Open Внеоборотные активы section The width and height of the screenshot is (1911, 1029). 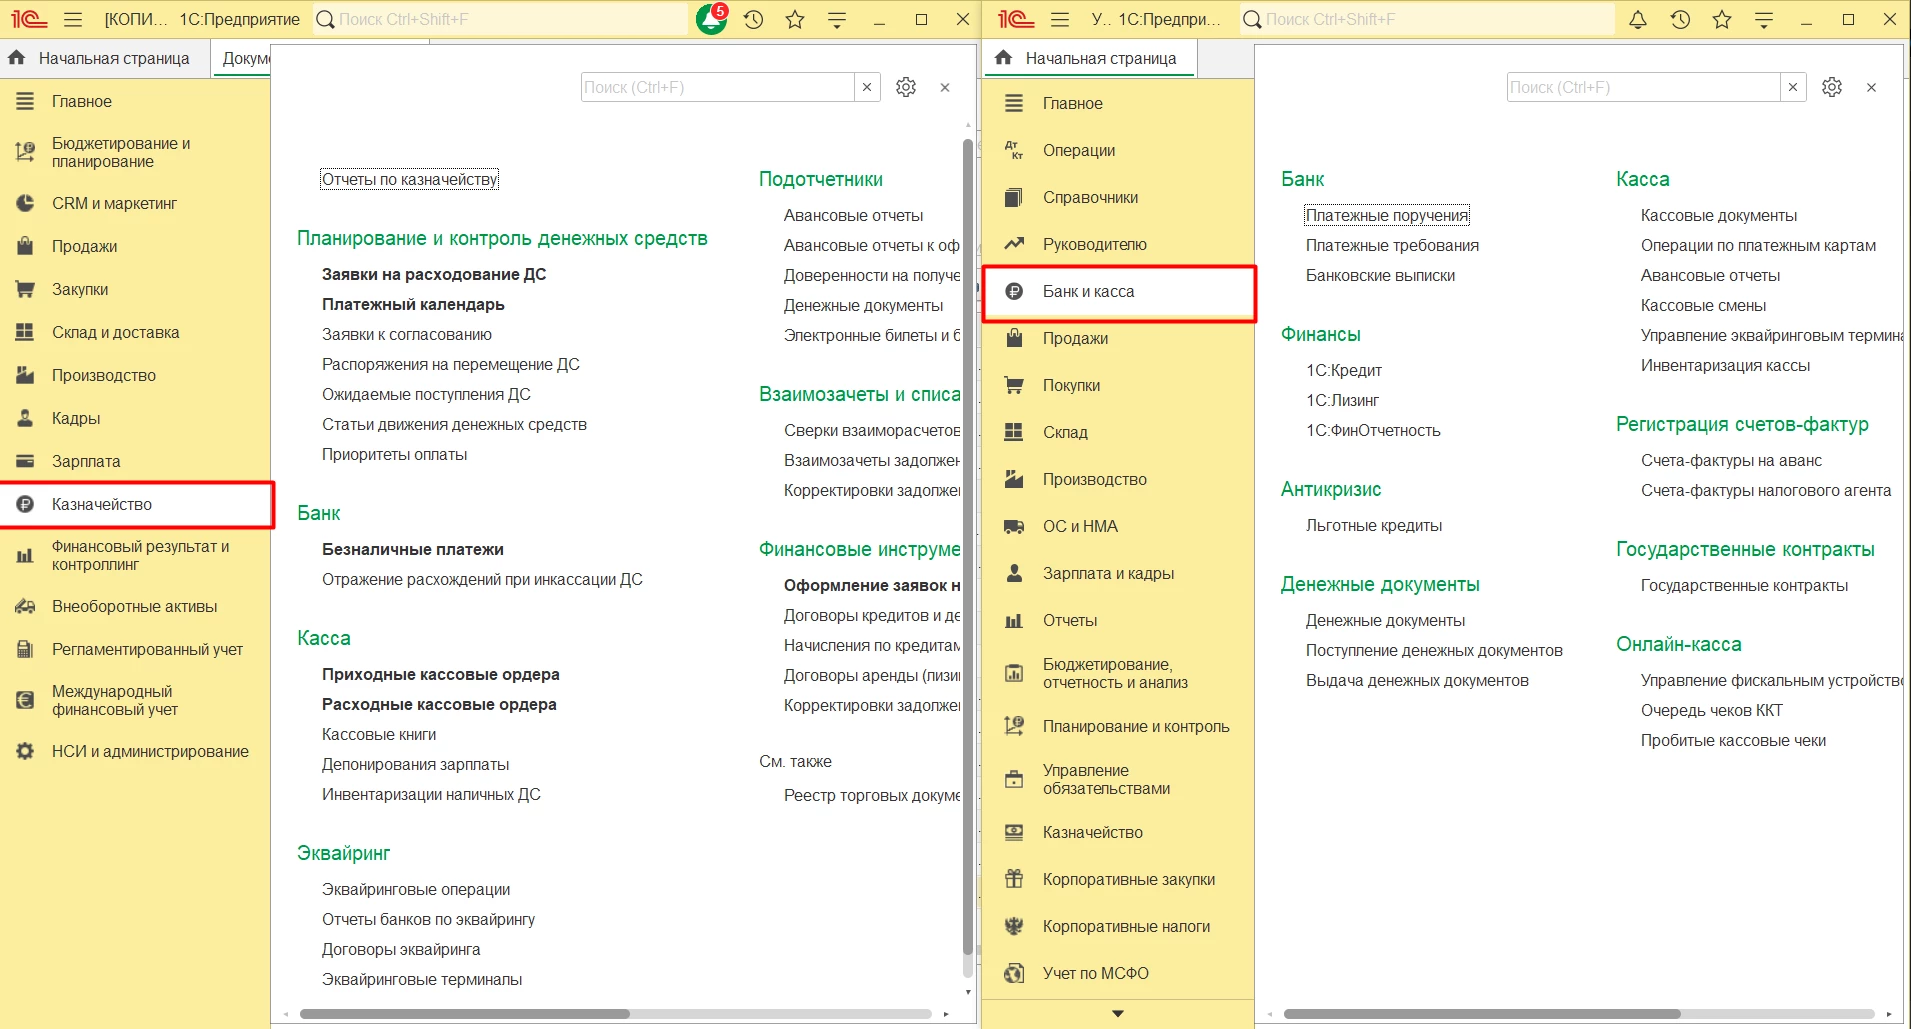135,606
